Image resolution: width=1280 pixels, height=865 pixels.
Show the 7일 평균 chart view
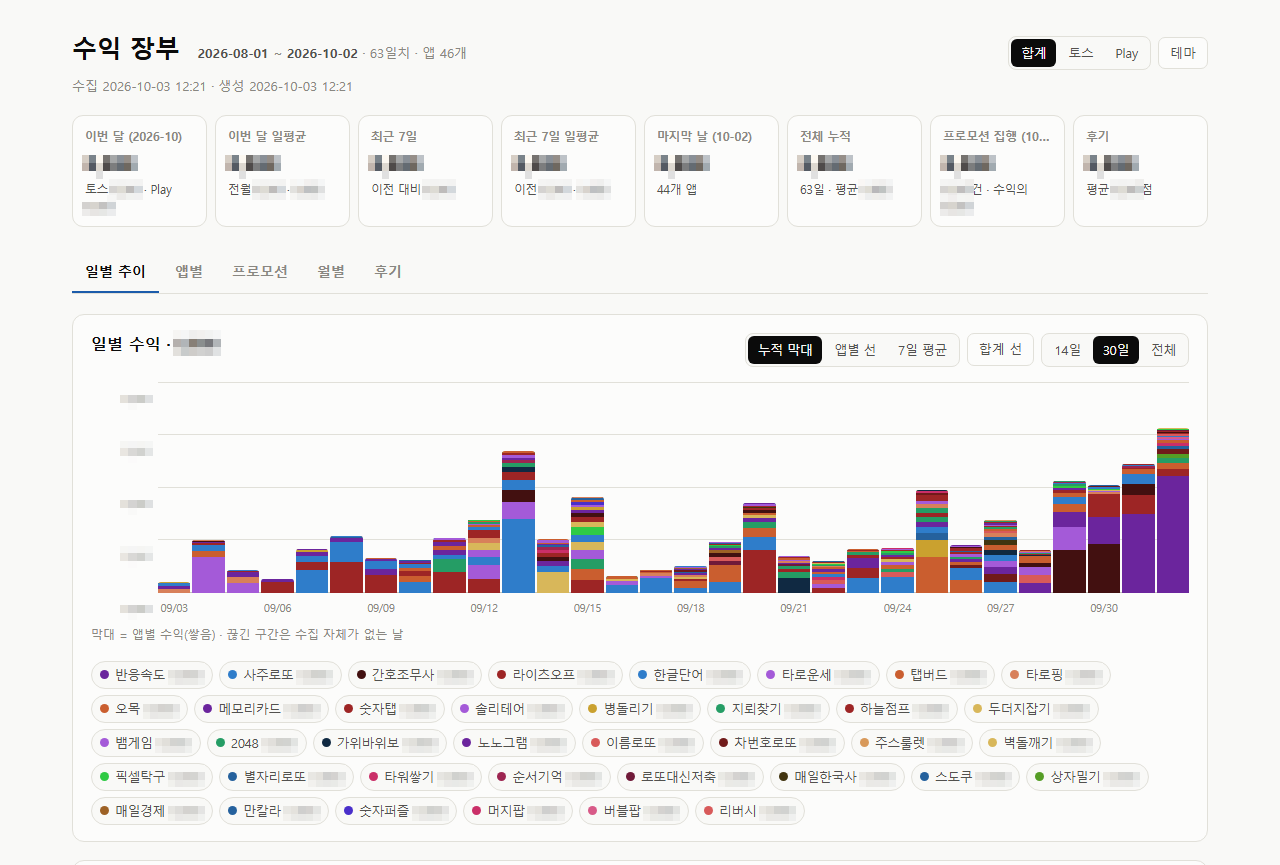[921, 350]
